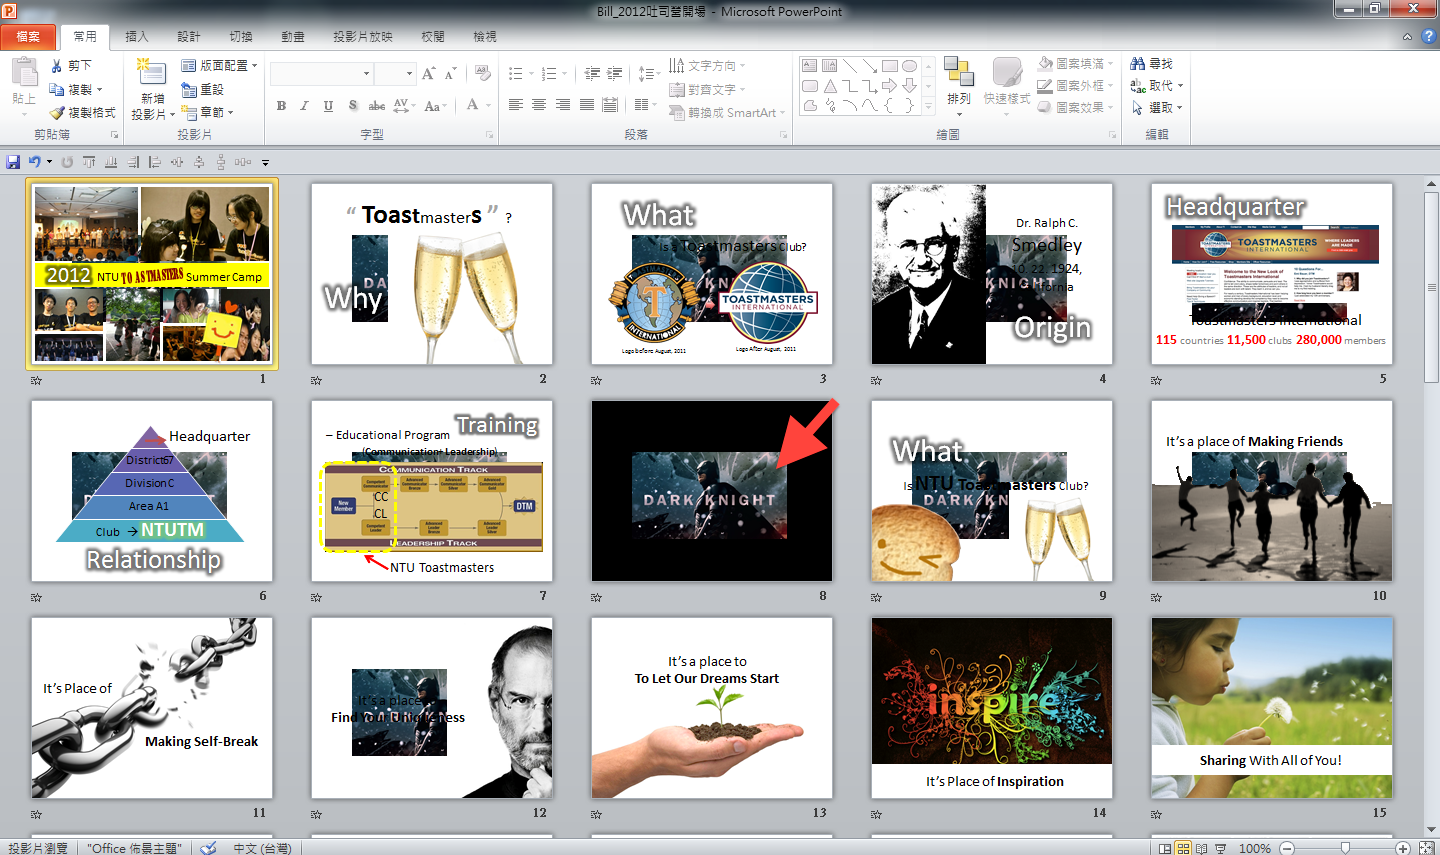Open the 檢視 View tab

click(485, 37)
